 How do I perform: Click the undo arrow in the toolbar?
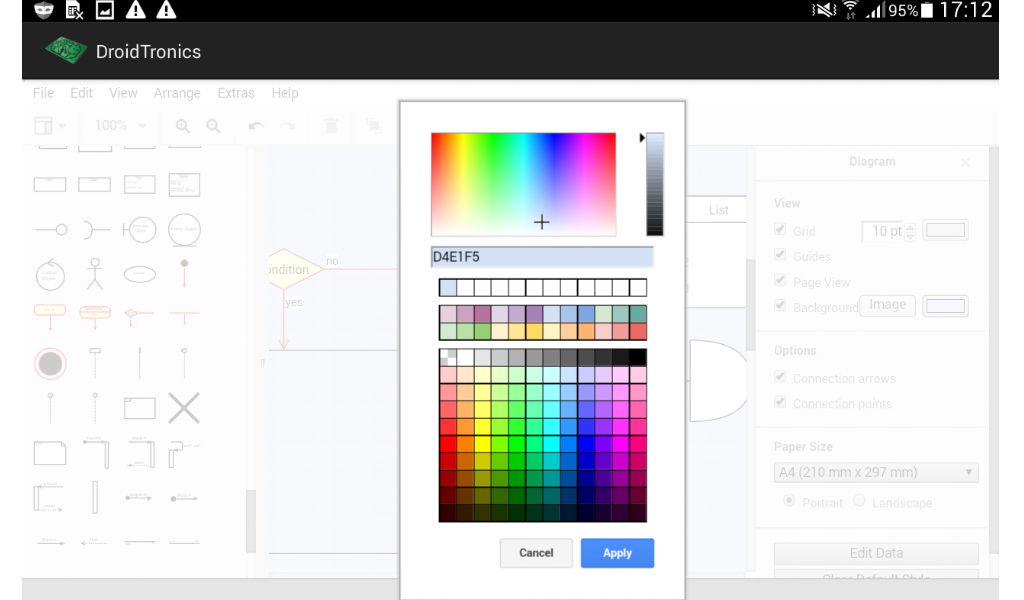pos(255,125)
